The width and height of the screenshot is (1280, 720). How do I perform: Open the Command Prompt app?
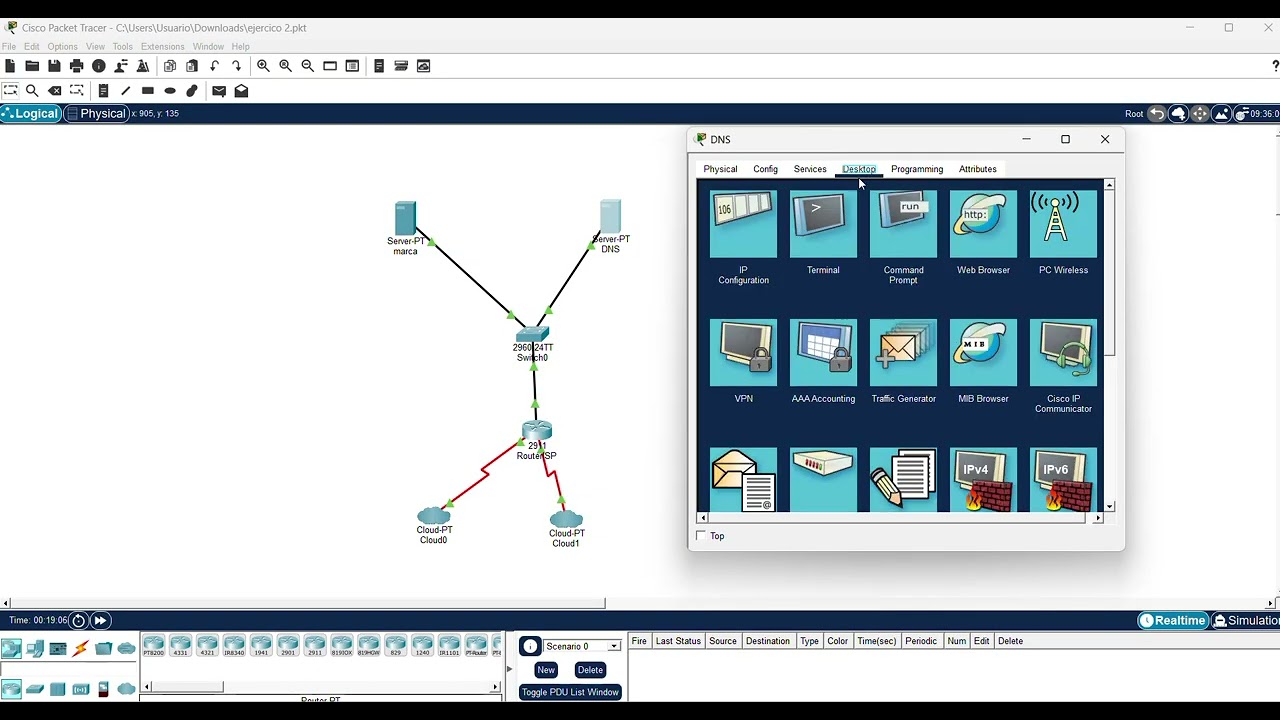(x=903, y=224)
